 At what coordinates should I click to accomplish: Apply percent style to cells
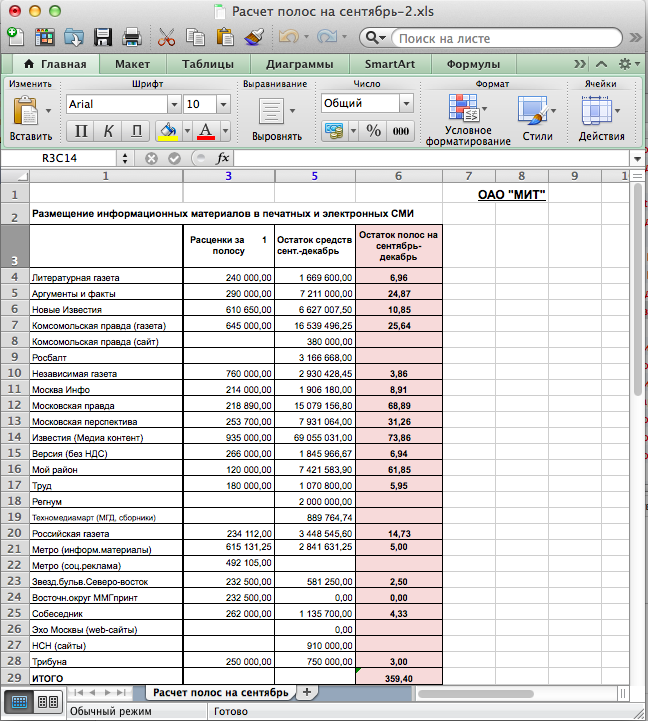click(373, 131)
